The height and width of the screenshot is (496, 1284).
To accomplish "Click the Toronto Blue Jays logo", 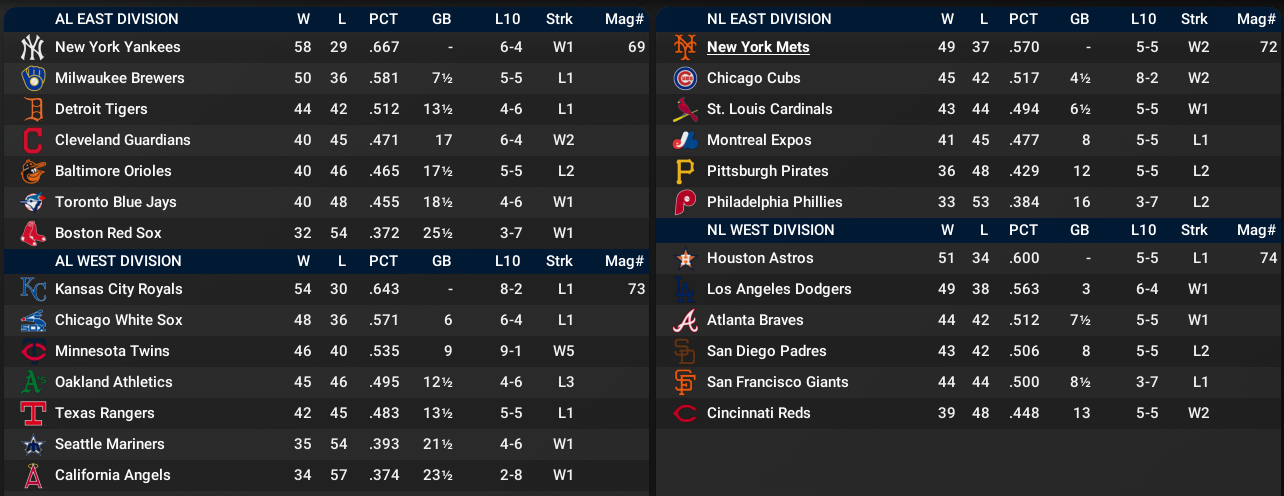I will pyautogui.click(x=33, y=202).
